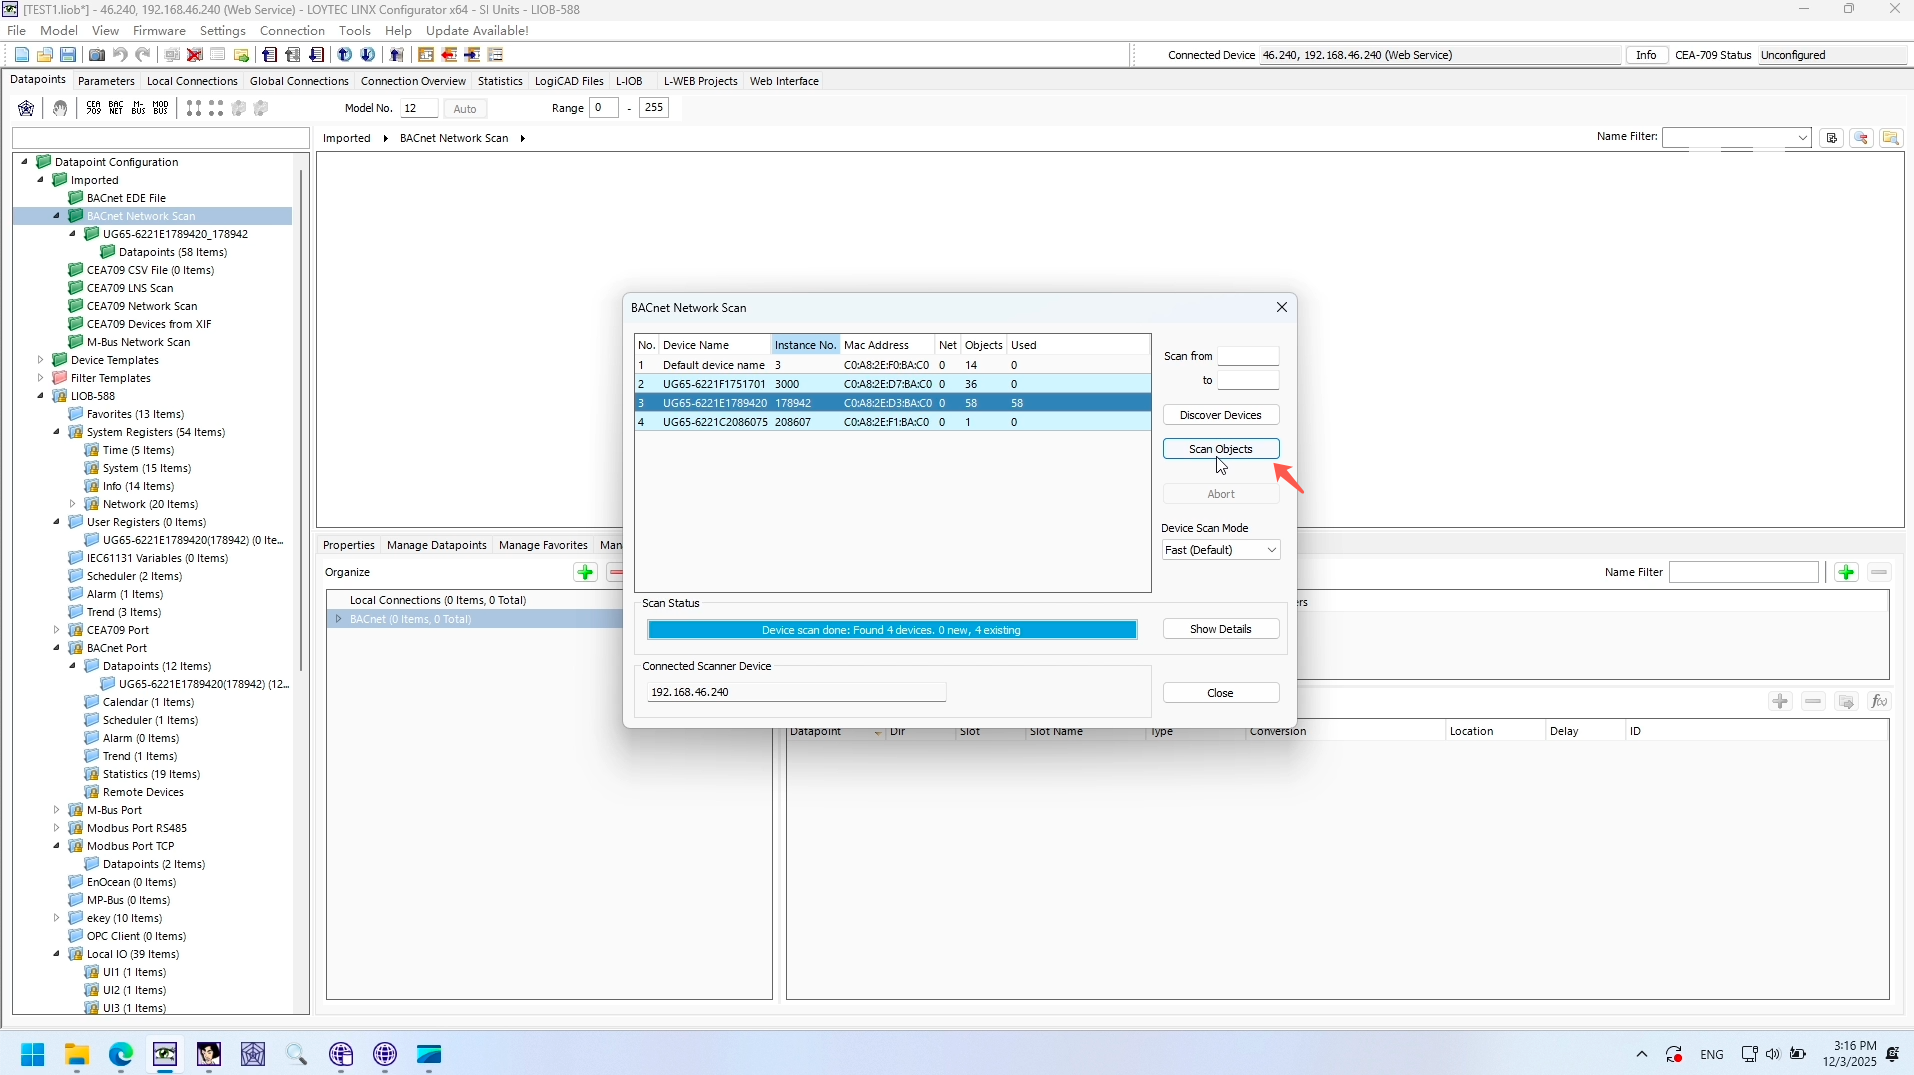Click the Undo arrow toolbar icon
This screenshot has height=1075, width=1914.
(120, 55)
